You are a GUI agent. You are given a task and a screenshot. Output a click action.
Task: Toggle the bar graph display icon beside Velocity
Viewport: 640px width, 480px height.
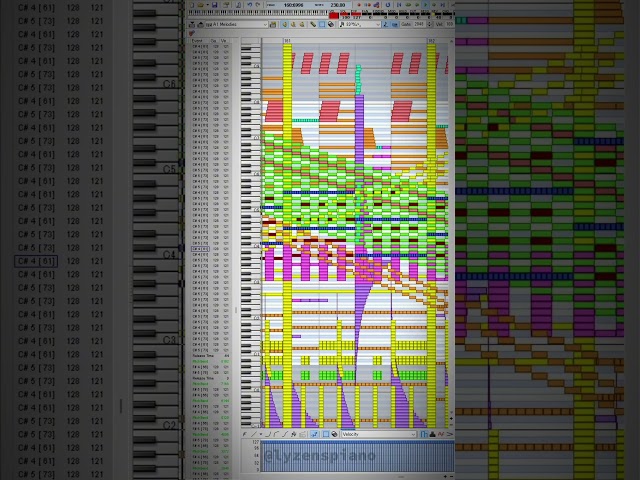click(424, 434)
